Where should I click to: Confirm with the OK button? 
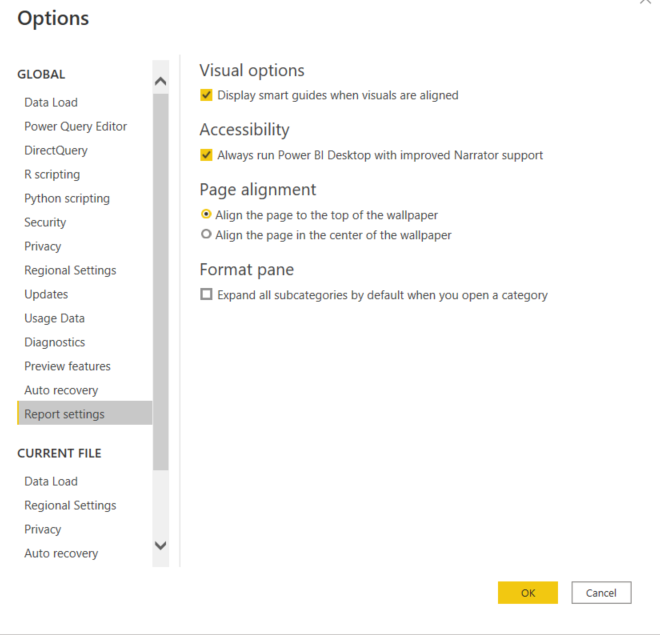528,593
